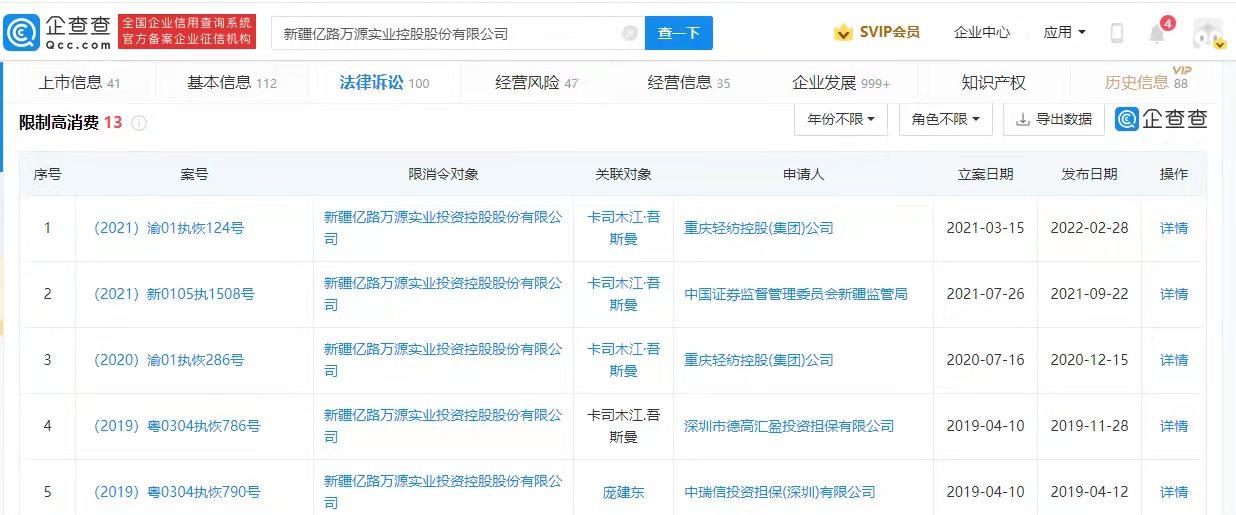Clear the search box with X icon

[x=629, y=33]
